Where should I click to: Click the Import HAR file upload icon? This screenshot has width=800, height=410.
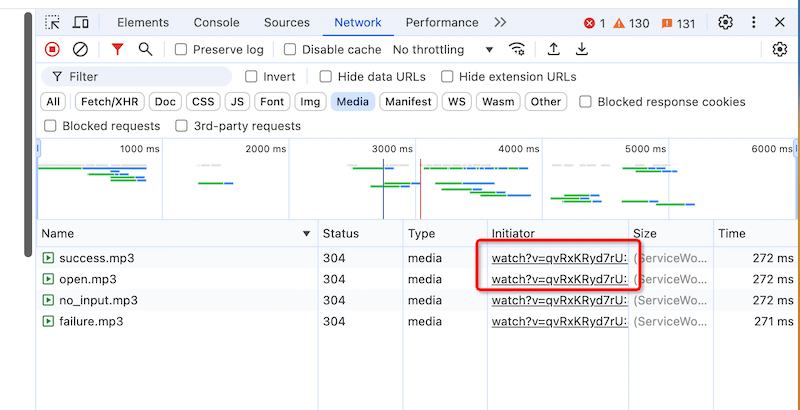[x=553, y=49]
